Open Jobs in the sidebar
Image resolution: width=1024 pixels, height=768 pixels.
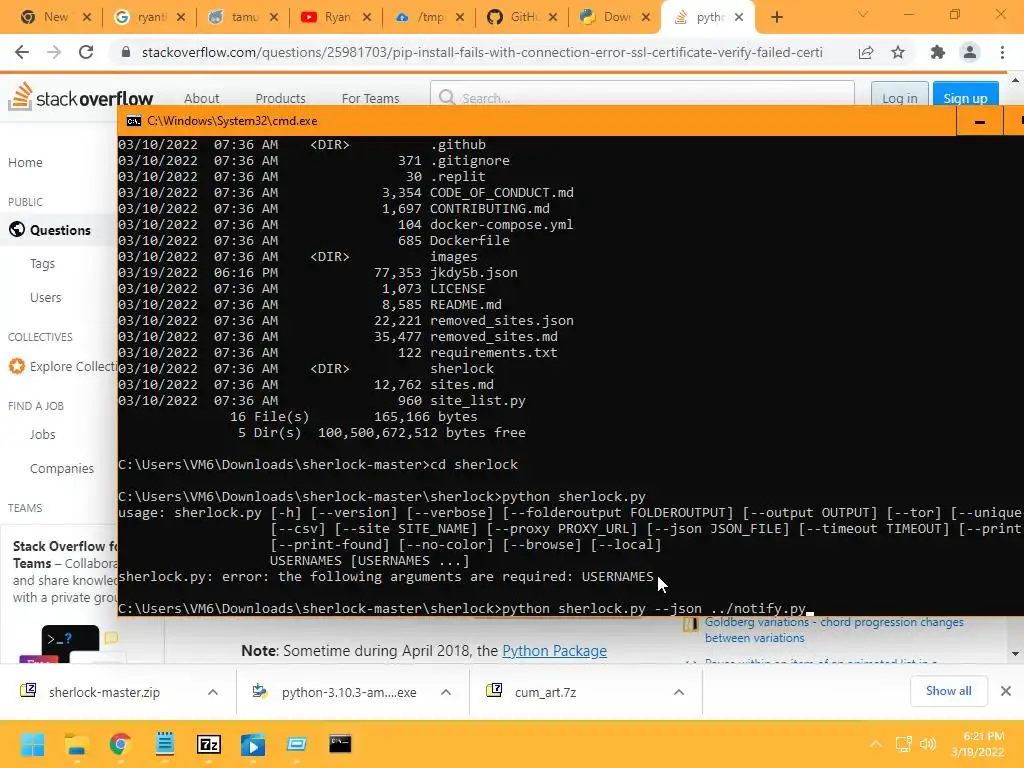[x=42, y=435]
